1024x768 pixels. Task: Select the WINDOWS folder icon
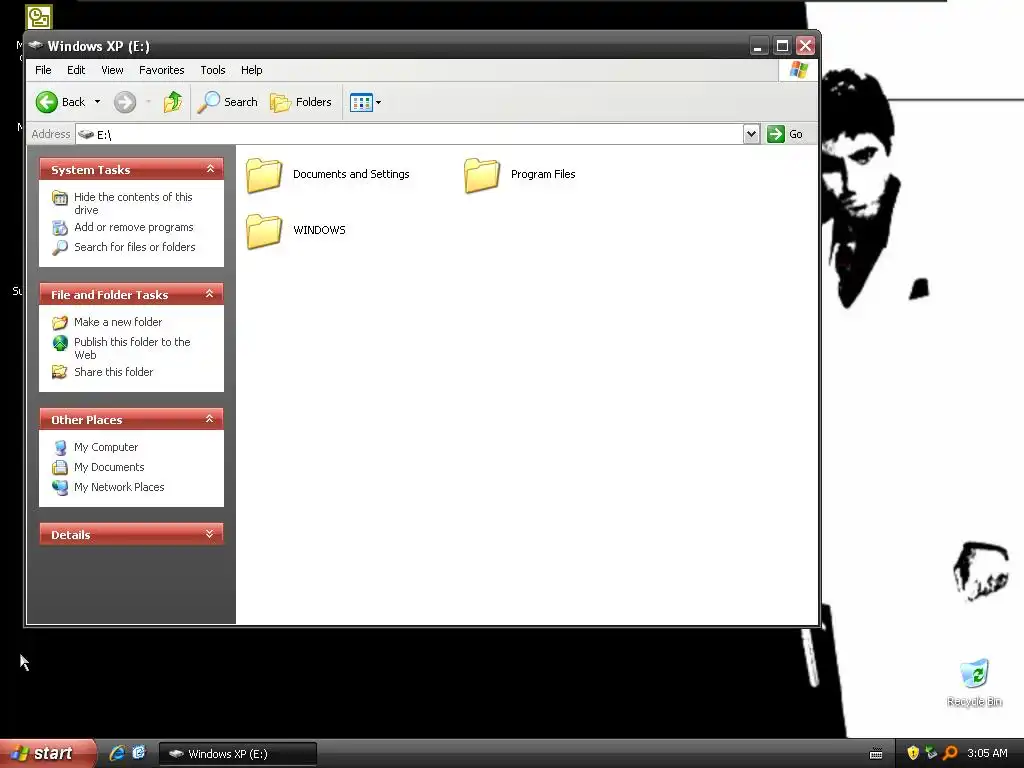point(264,231)
